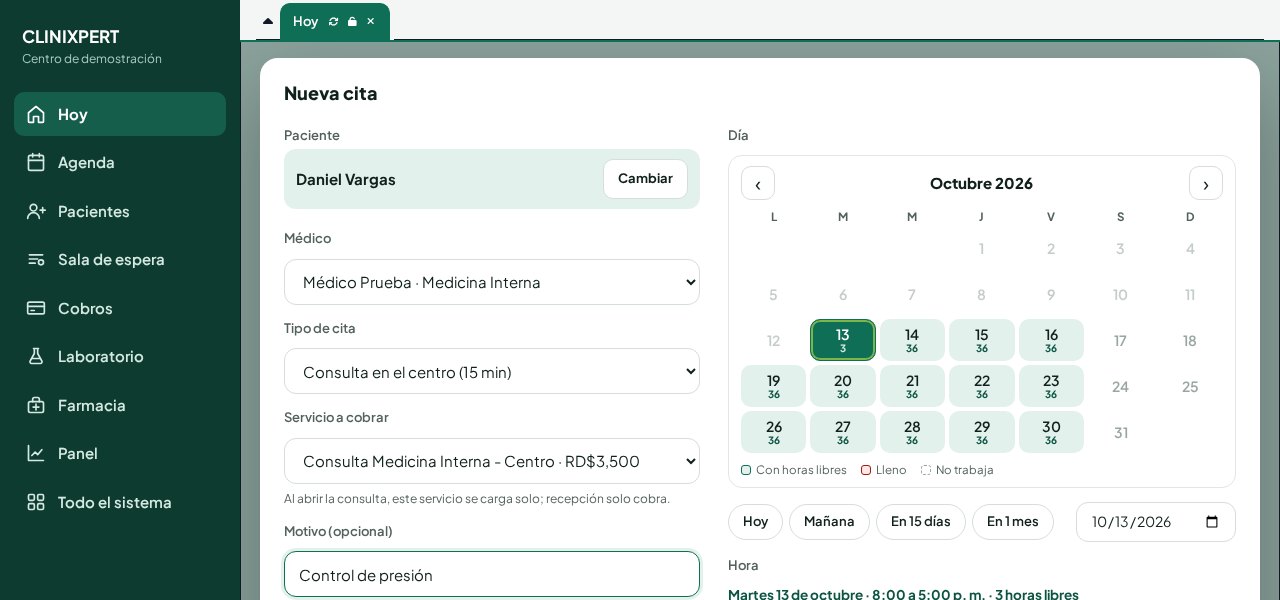This screenshot has width=1280, height=600.
Task: Choose the Mañana quick-date button
Action: click(x=829, y=522)
